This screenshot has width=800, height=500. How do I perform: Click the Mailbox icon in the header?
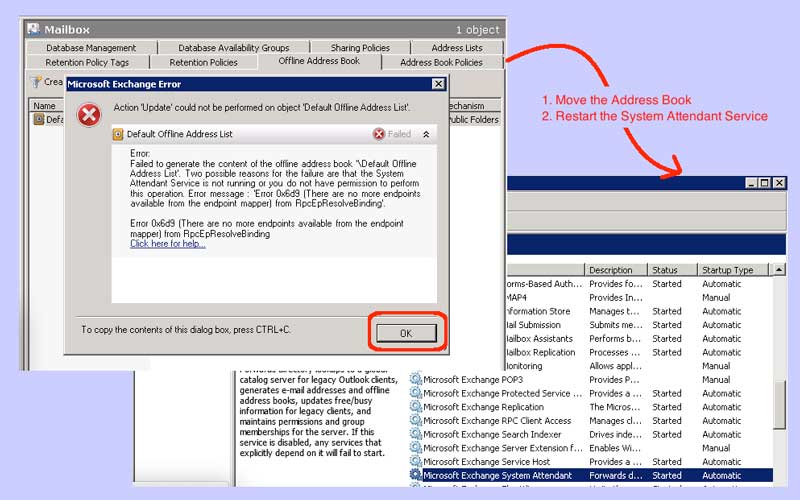pos(34,29)
